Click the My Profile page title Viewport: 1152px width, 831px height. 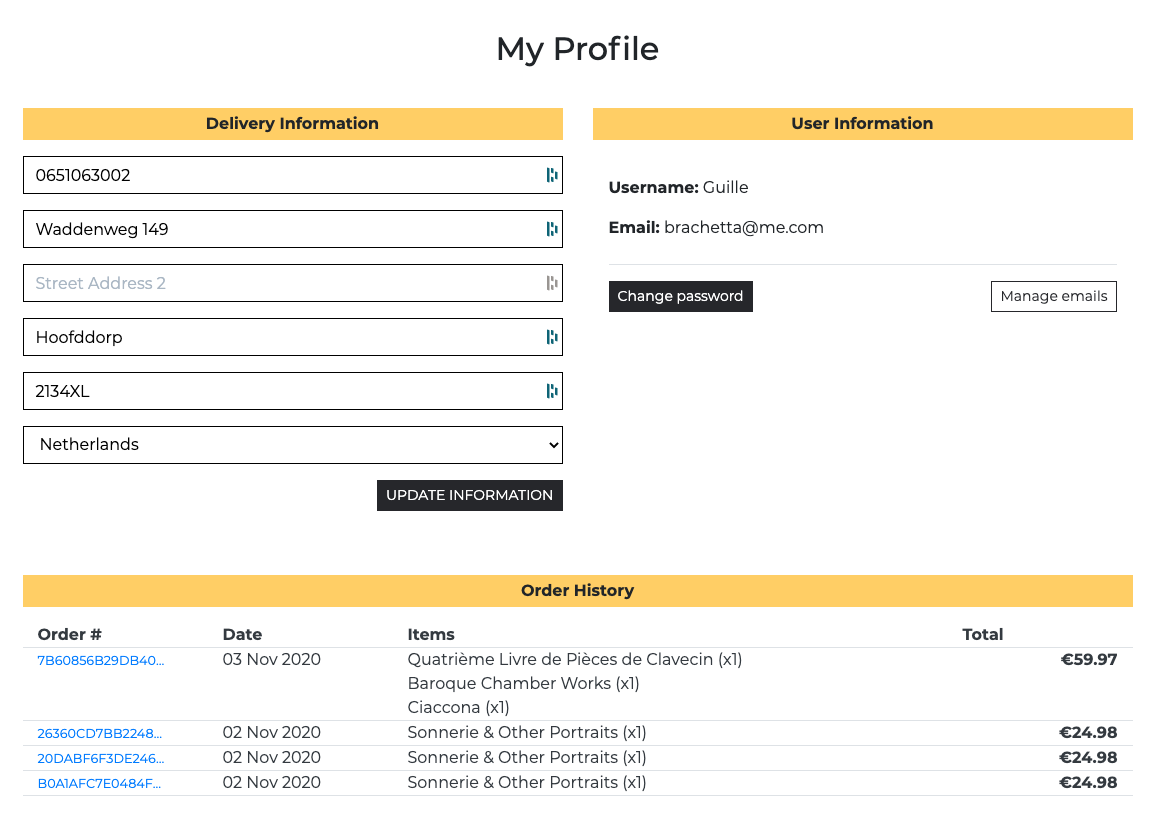577,49
